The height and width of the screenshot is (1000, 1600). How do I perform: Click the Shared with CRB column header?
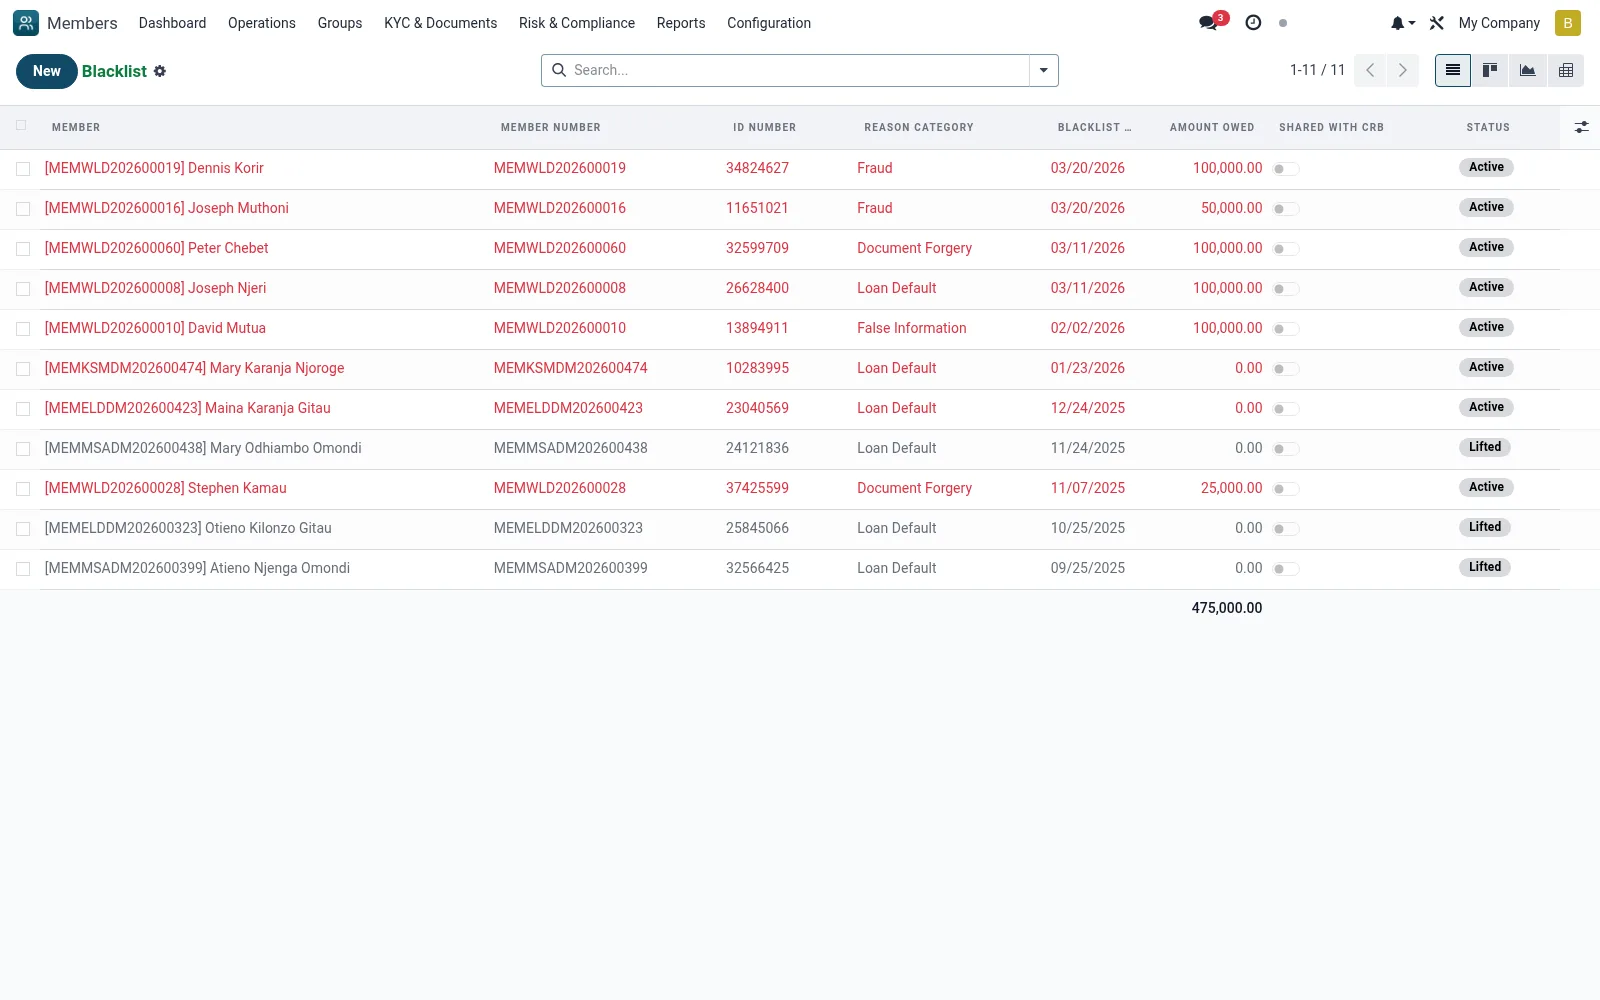point(1331,127)
